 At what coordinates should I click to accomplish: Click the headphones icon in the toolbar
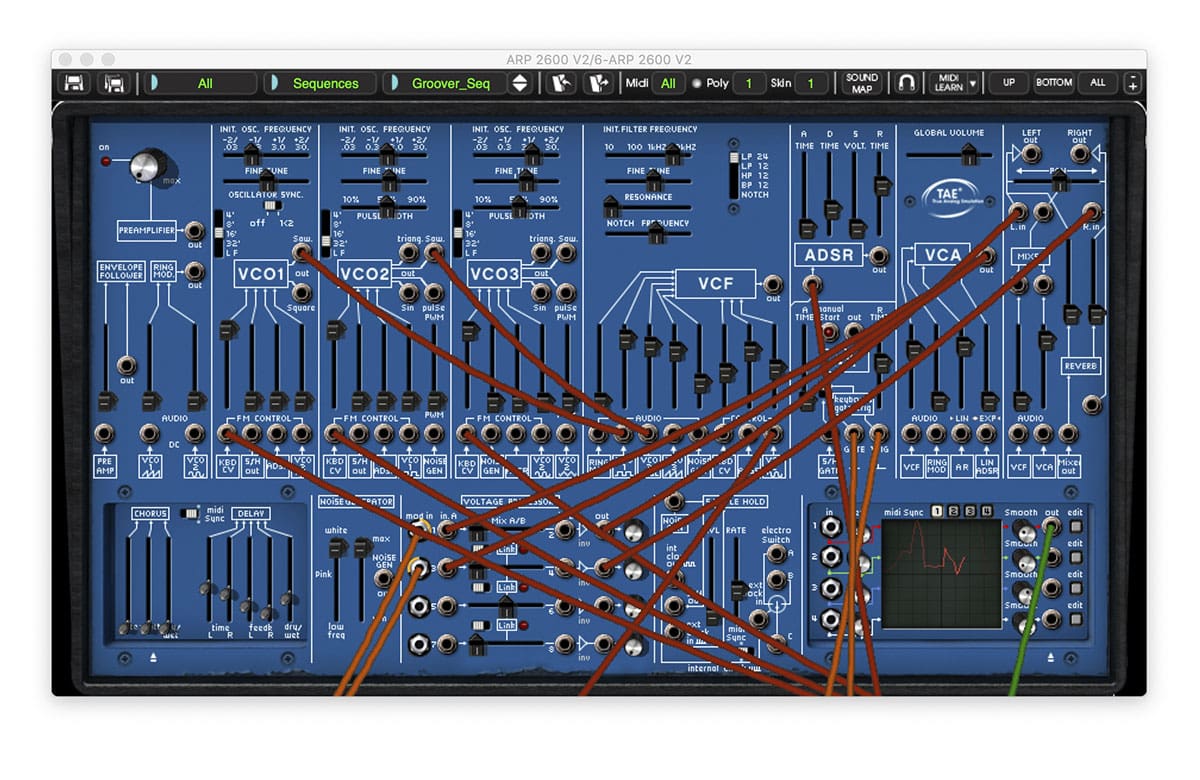[906, 83]
